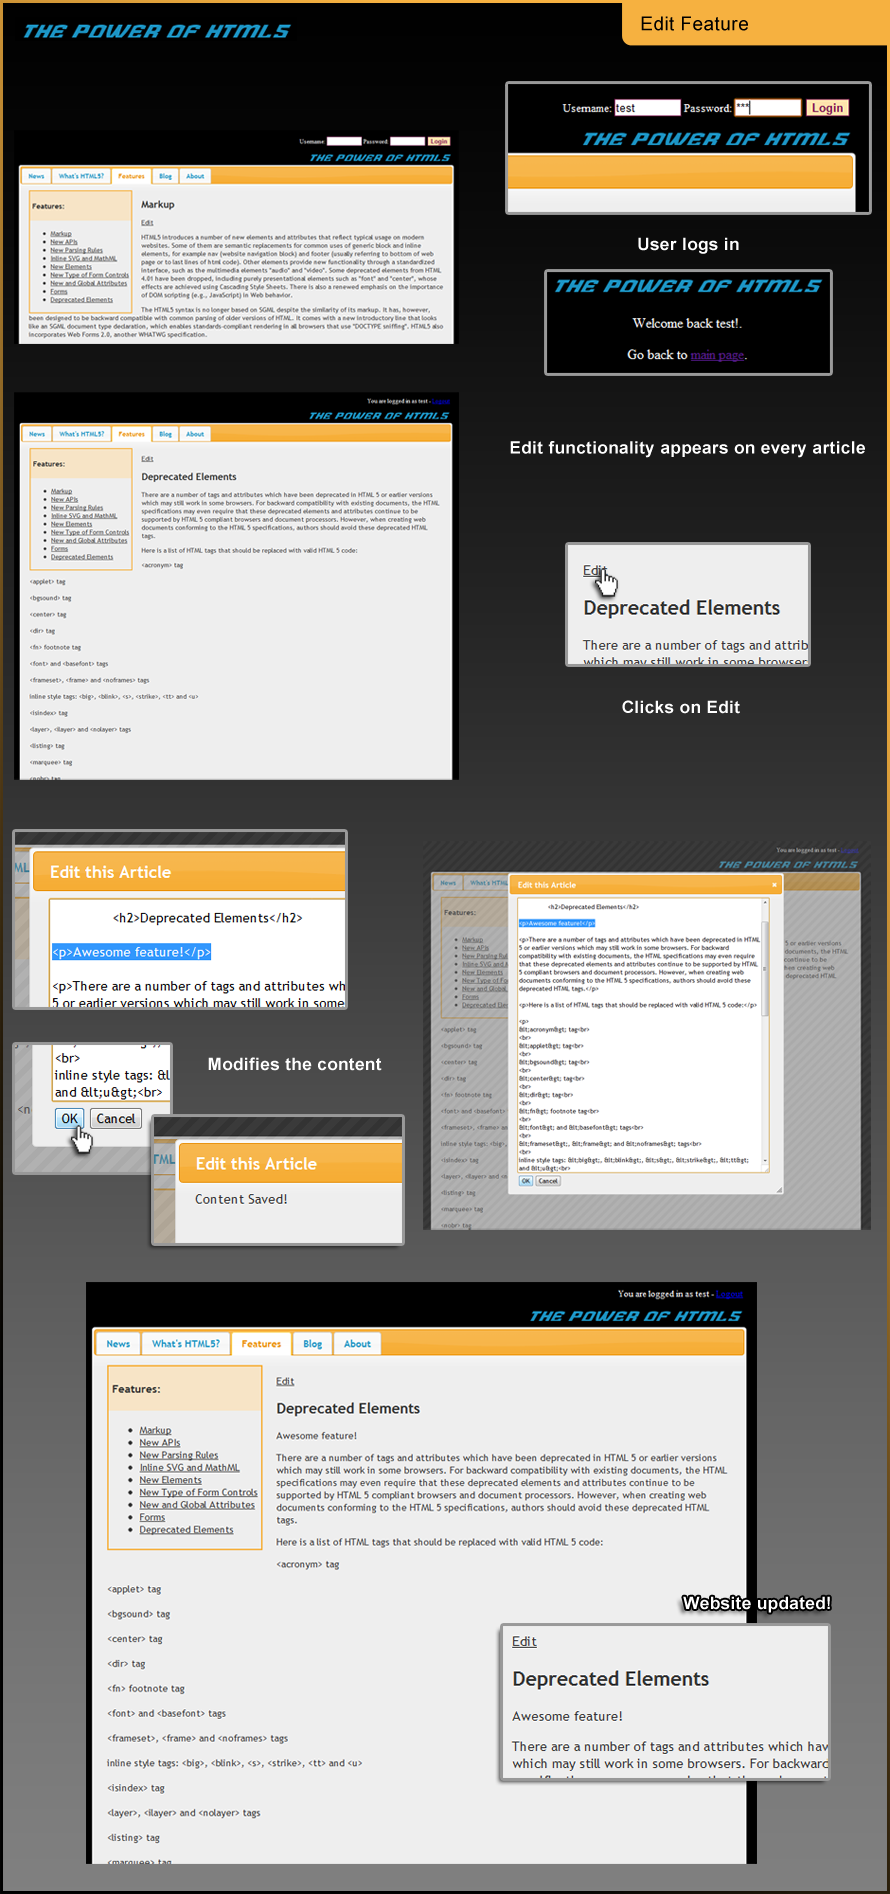The height and width of the screenshot is (1894, 890).
Task: Click the editor scrollbar's up arrow
Action: (766, 903)
